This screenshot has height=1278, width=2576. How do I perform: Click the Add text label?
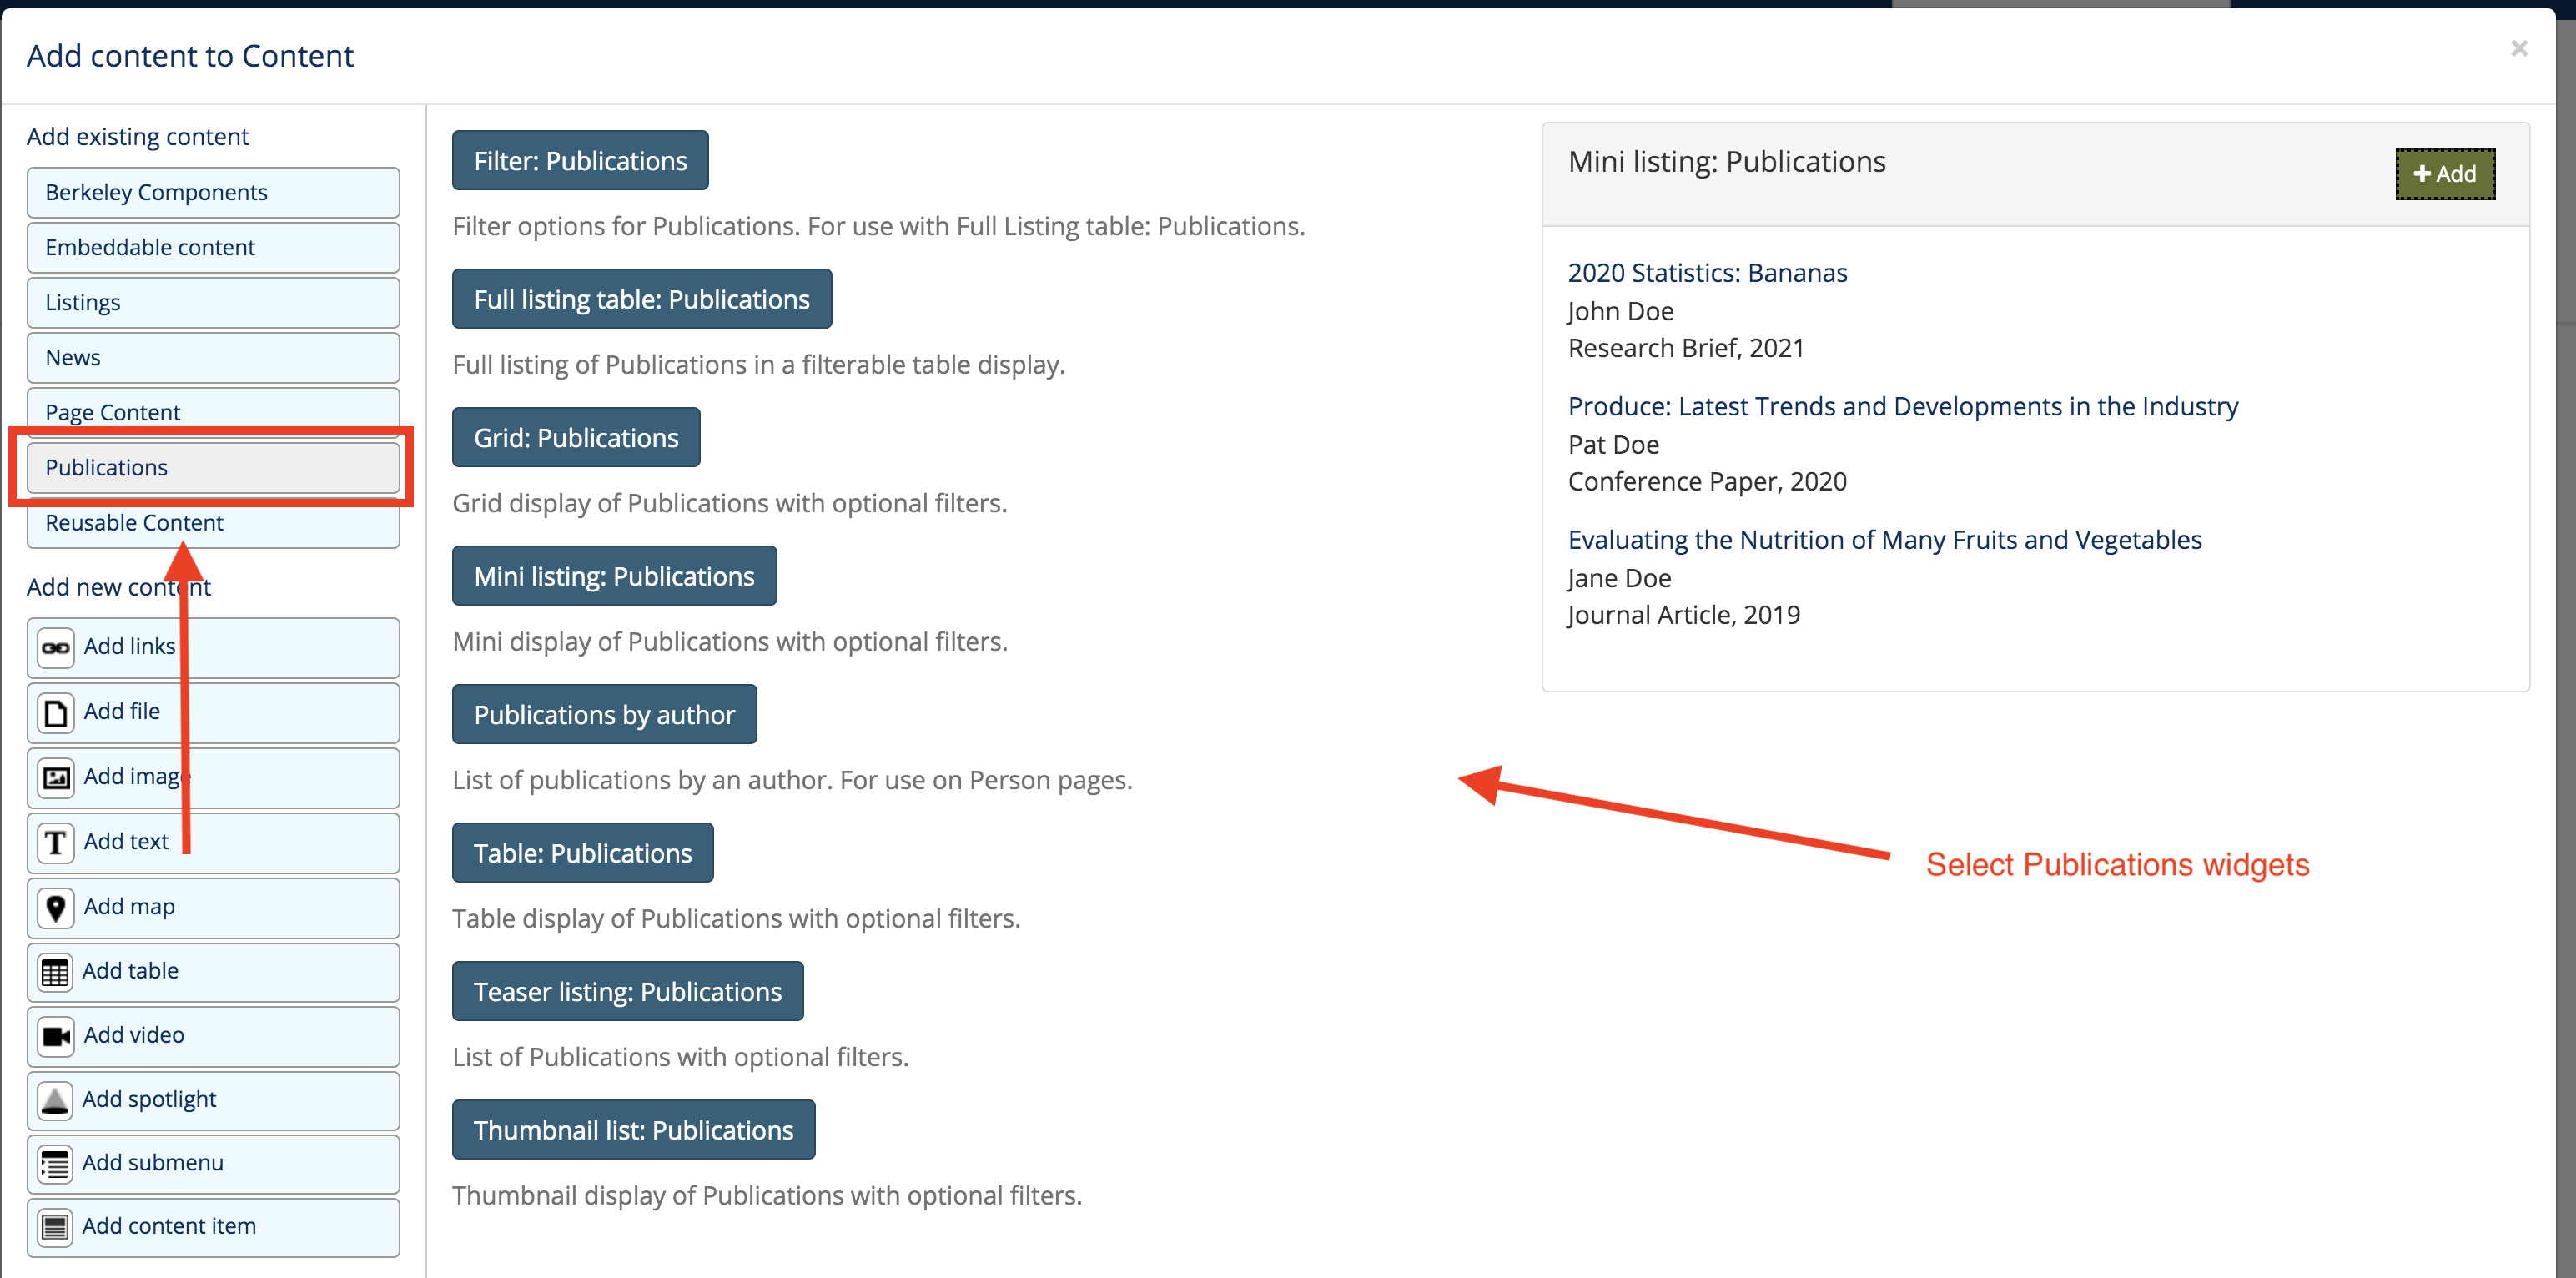[126, 841]
